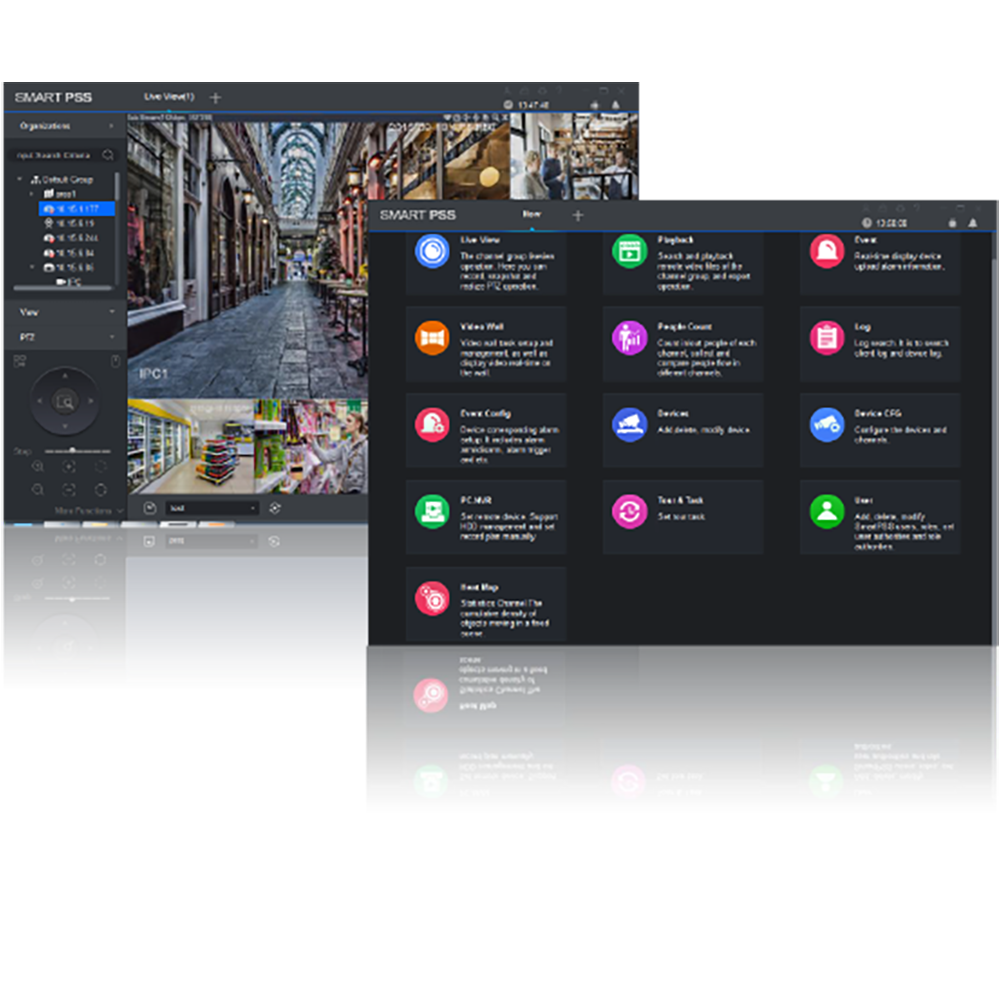Click the round icon left of the live view footer dropdown

(x=150, y=508)
